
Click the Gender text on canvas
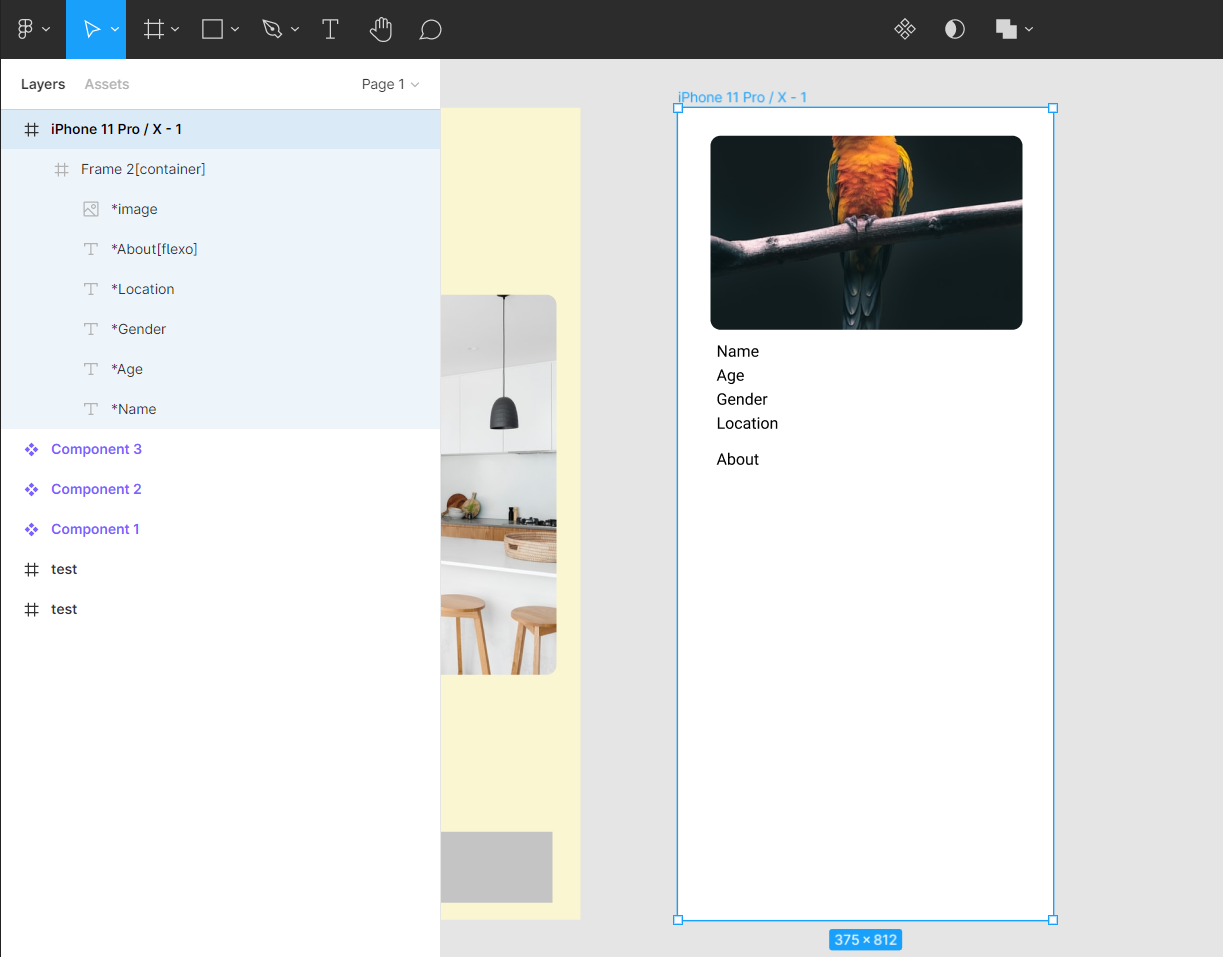pyautogui.click(x=742, y=399)
